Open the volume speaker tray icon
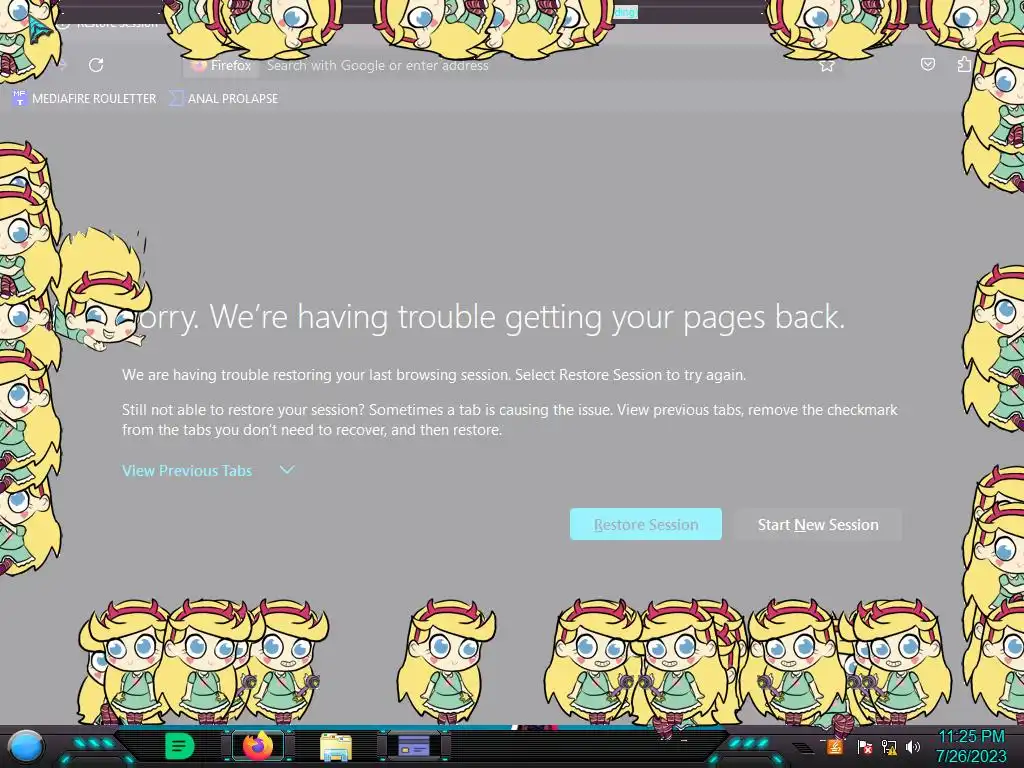Image resolution: width=1024 pixels, height=768 pixels. pos(912,746)
